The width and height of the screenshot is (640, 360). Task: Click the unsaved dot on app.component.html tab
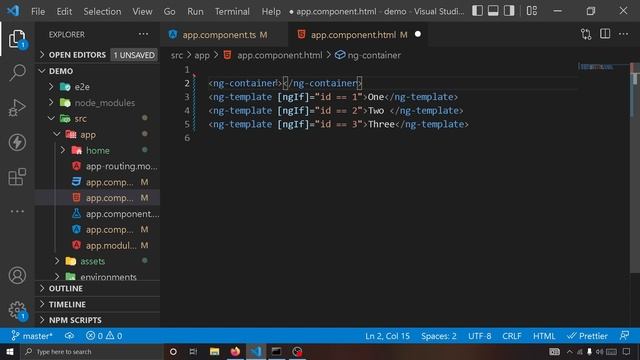point(418,34)
